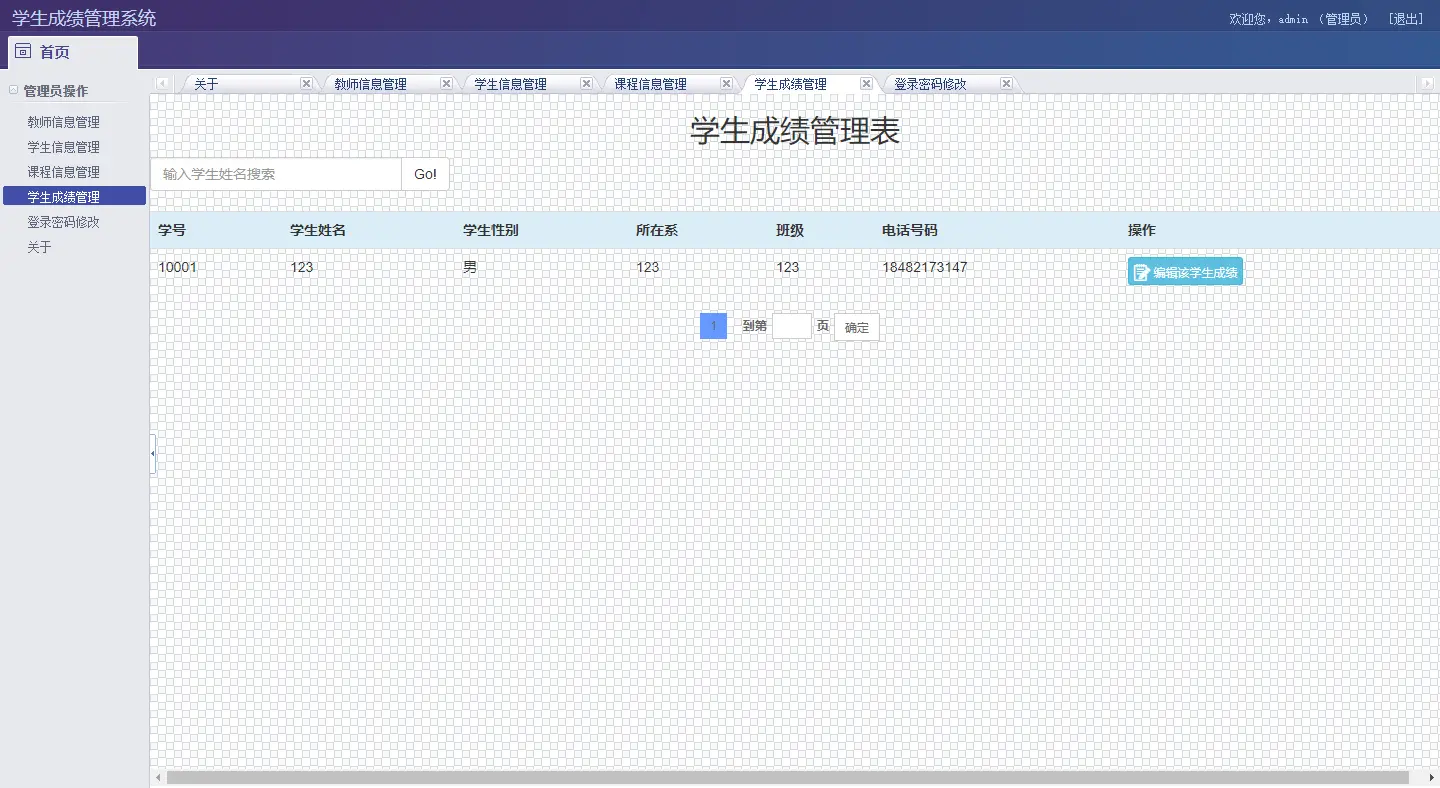Screen dimensions: 1440x788
Task: Close the 教师信息管理 tab
Action: [x=446, y=83]
